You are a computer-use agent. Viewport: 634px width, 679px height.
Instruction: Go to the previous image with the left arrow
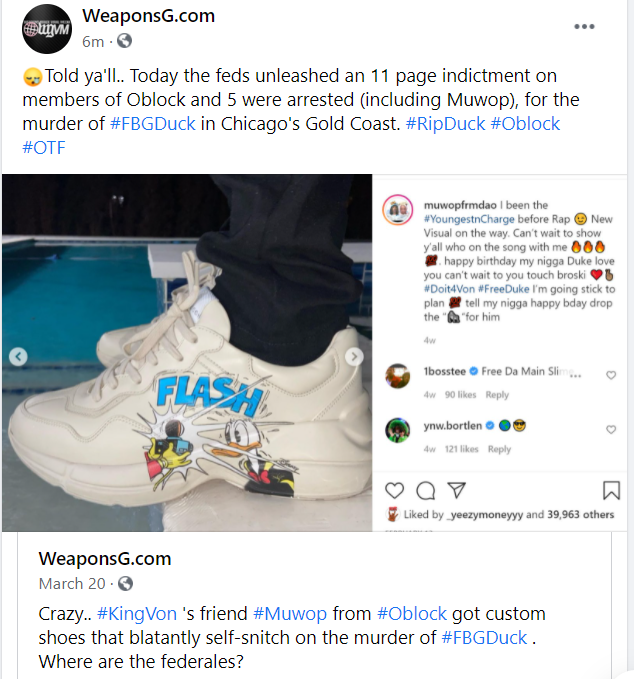pos(18,357)
